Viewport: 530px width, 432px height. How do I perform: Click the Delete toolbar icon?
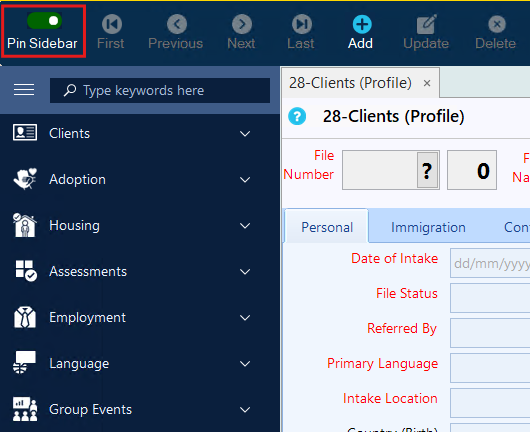pyautogui.click(x=497, y=24)
